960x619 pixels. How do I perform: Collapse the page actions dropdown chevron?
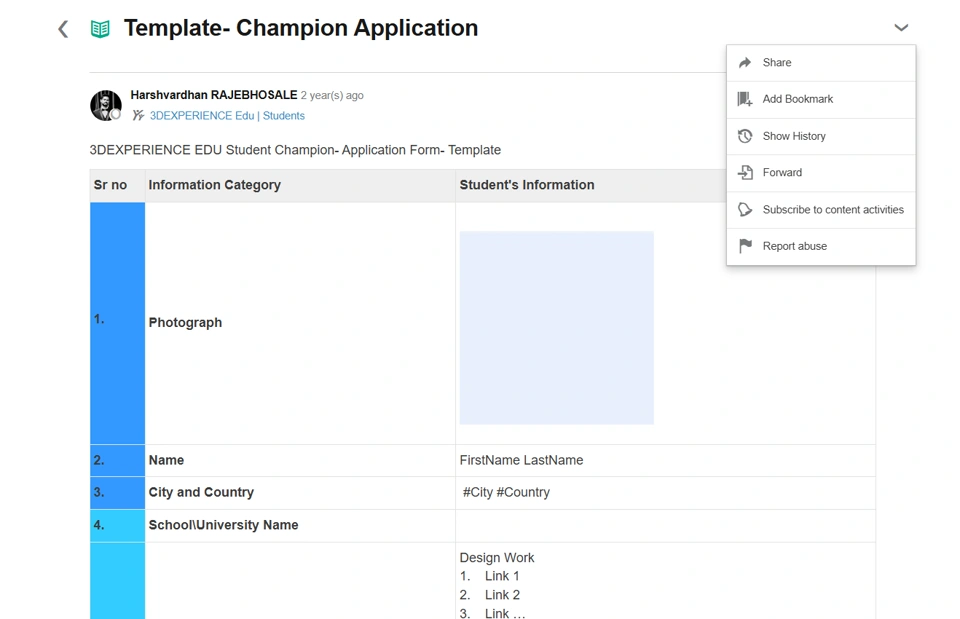click(901, 28)
